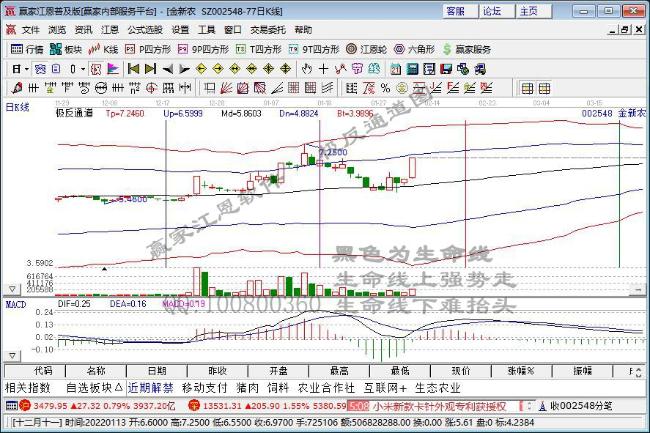Select the 9P四方形 tool
The image size is (650, 433).
tap(203, 50)
